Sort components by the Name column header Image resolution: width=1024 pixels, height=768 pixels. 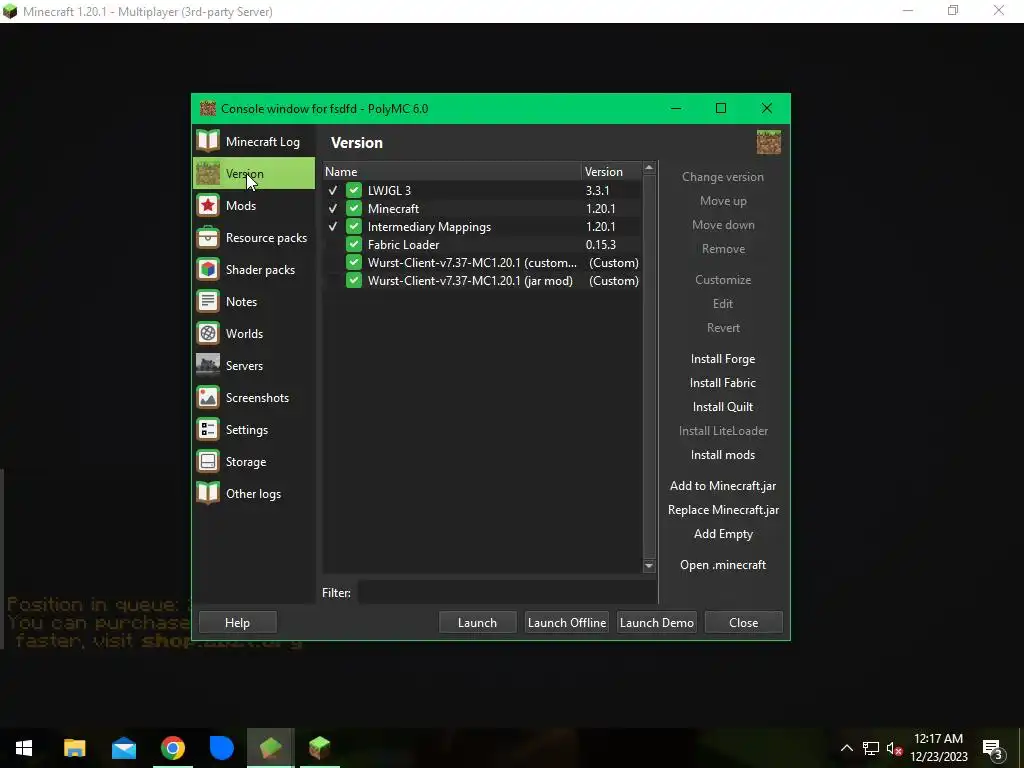click(x=451, y=171)
